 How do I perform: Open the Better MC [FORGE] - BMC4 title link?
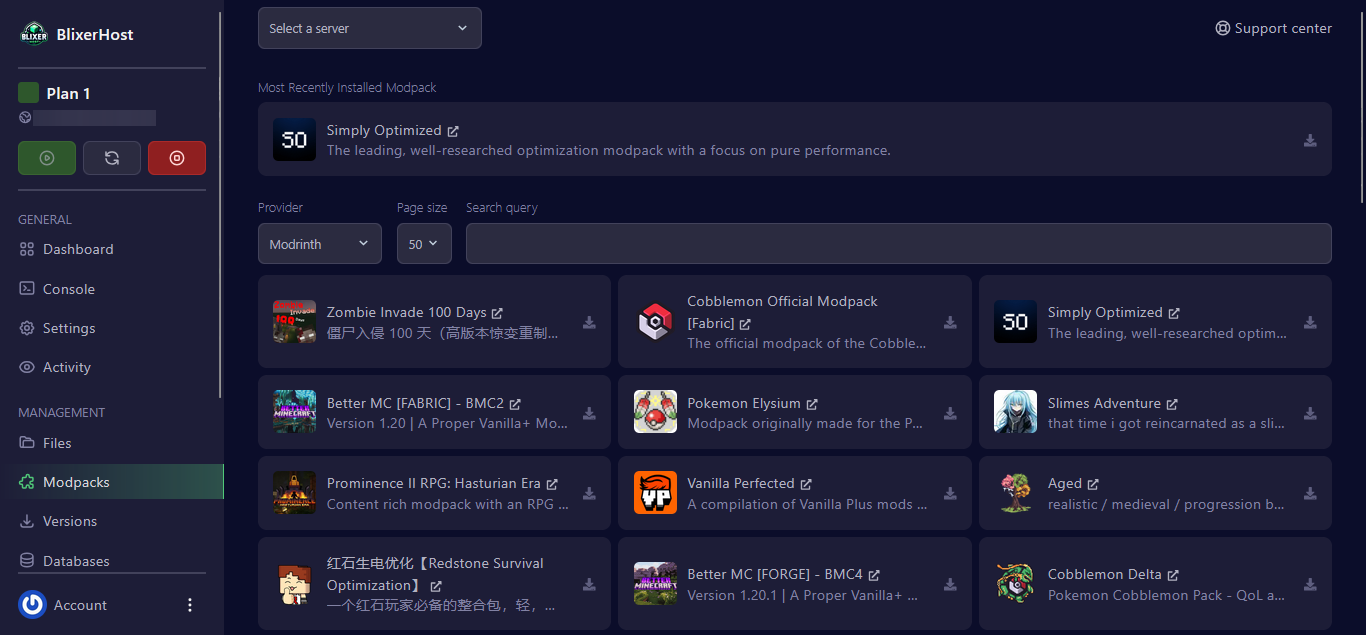775,575
